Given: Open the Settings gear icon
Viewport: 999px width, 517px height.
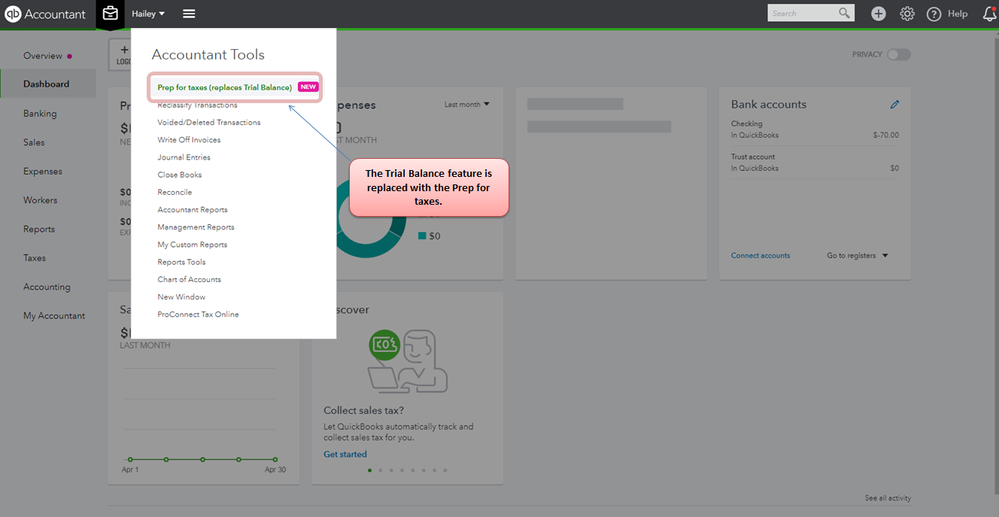Looking at the screenshot, I should 907,13.
